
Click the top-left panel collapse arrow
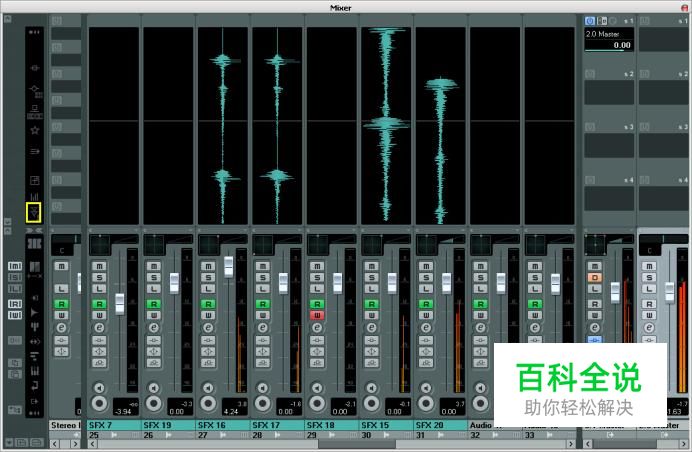(x=8, y=19)
